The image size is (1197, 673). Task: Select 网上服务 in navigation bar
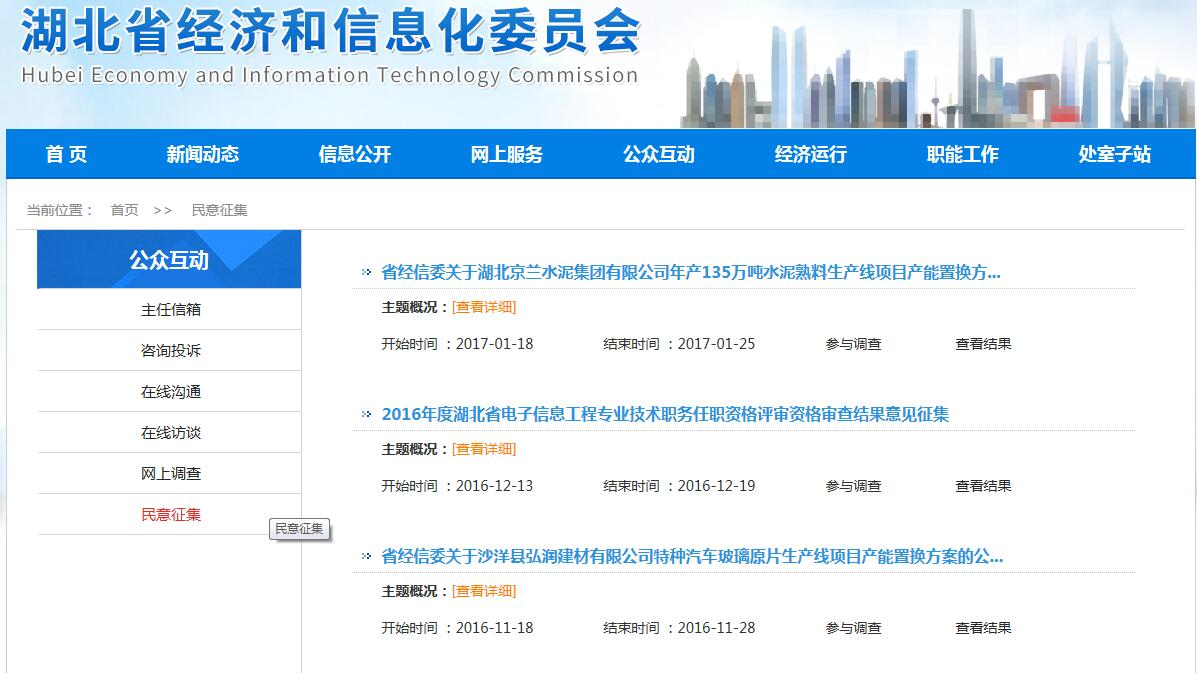pyautogui.click(x=506, y=154)
